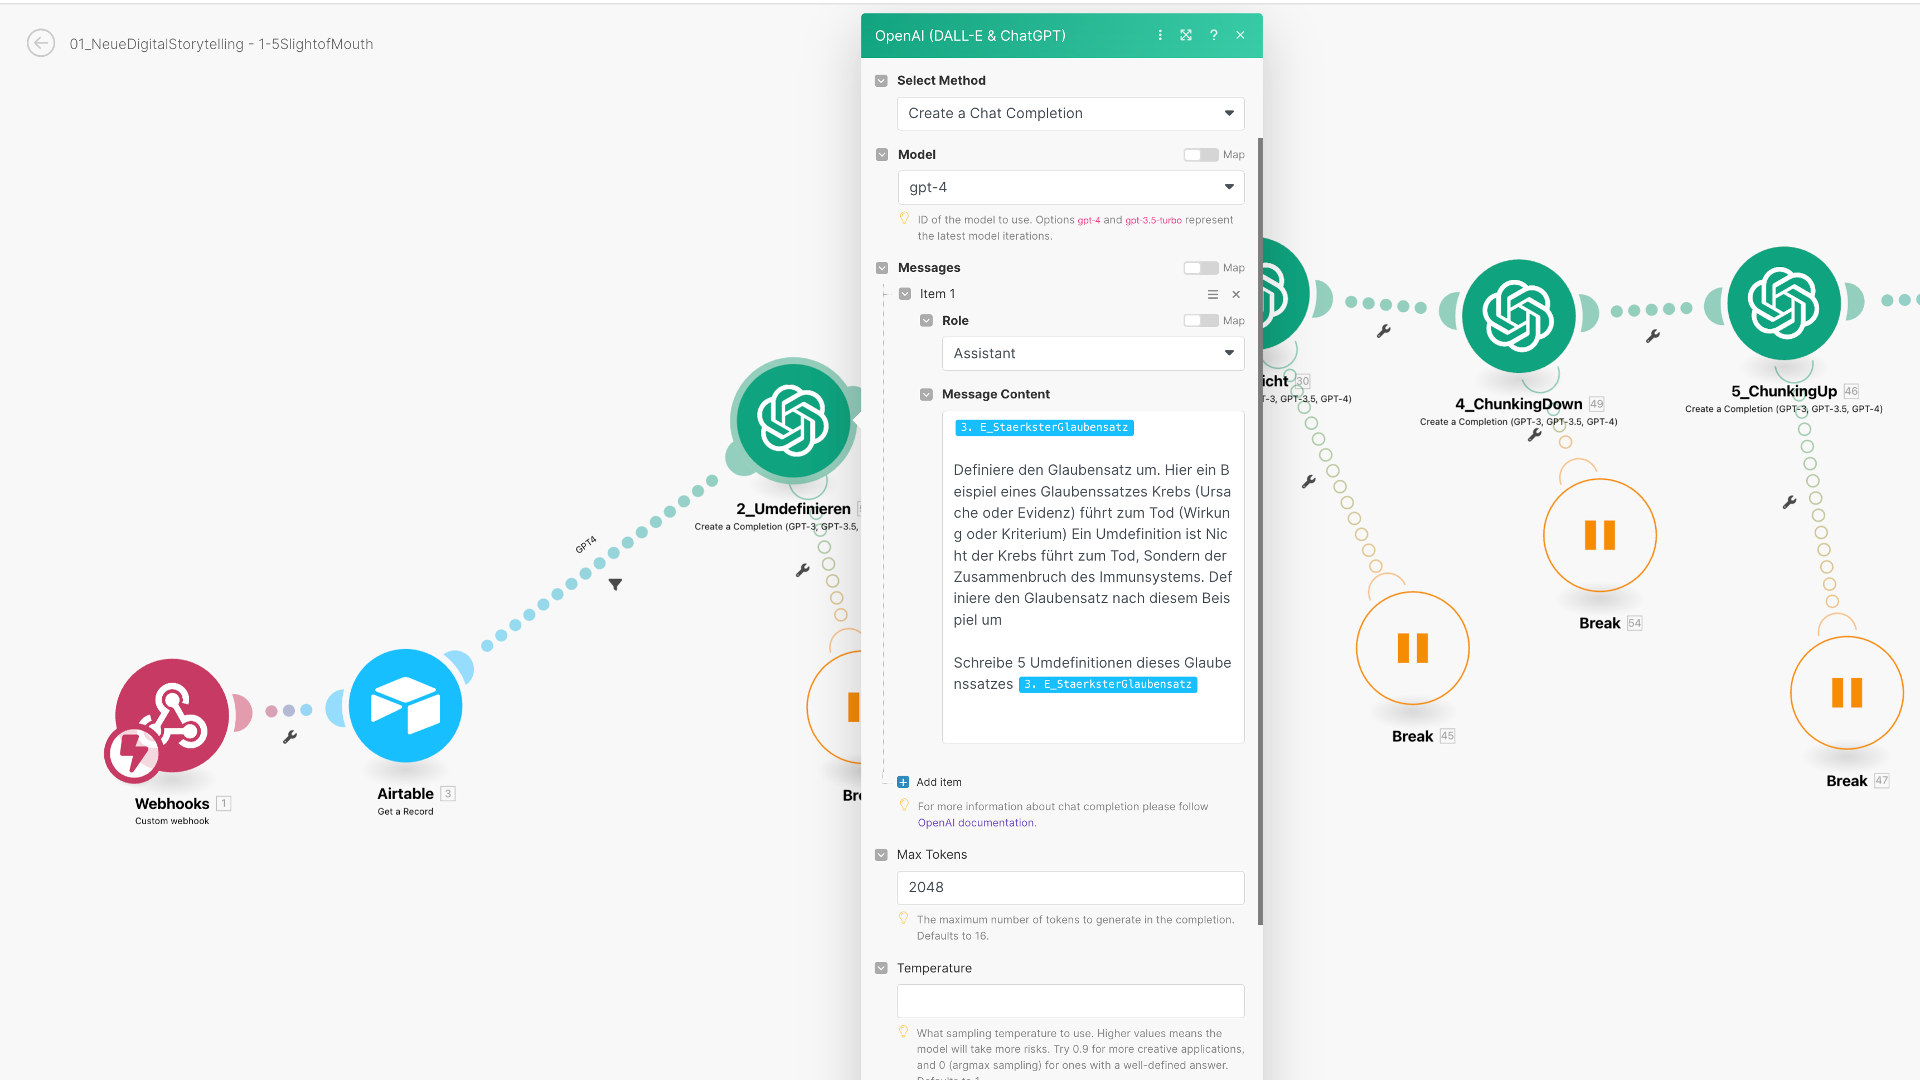Click the Break module numbered 54
1920x1080 pixels.
(1599, 535)
